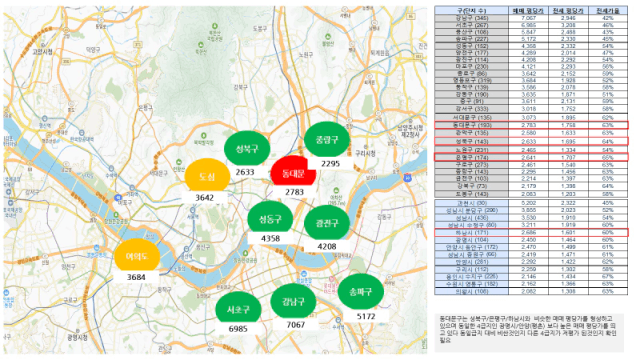Select the red-outlined 하남시 (171) table row
Image resolution: width=640 pixels, height=360 pixels.
(531, 233)
